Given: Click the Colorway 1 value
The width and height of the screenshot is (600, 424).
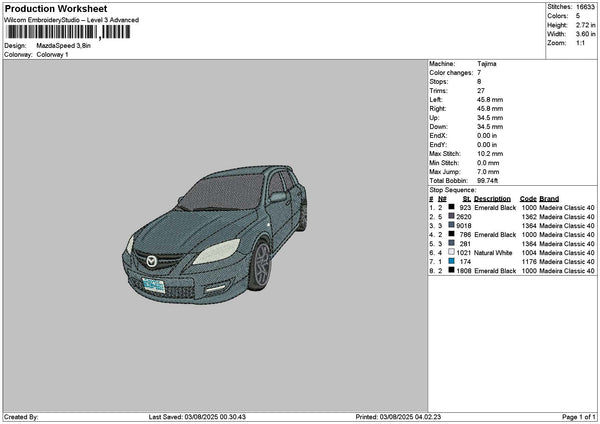Looking at the screenshot, I should (51, 54).
